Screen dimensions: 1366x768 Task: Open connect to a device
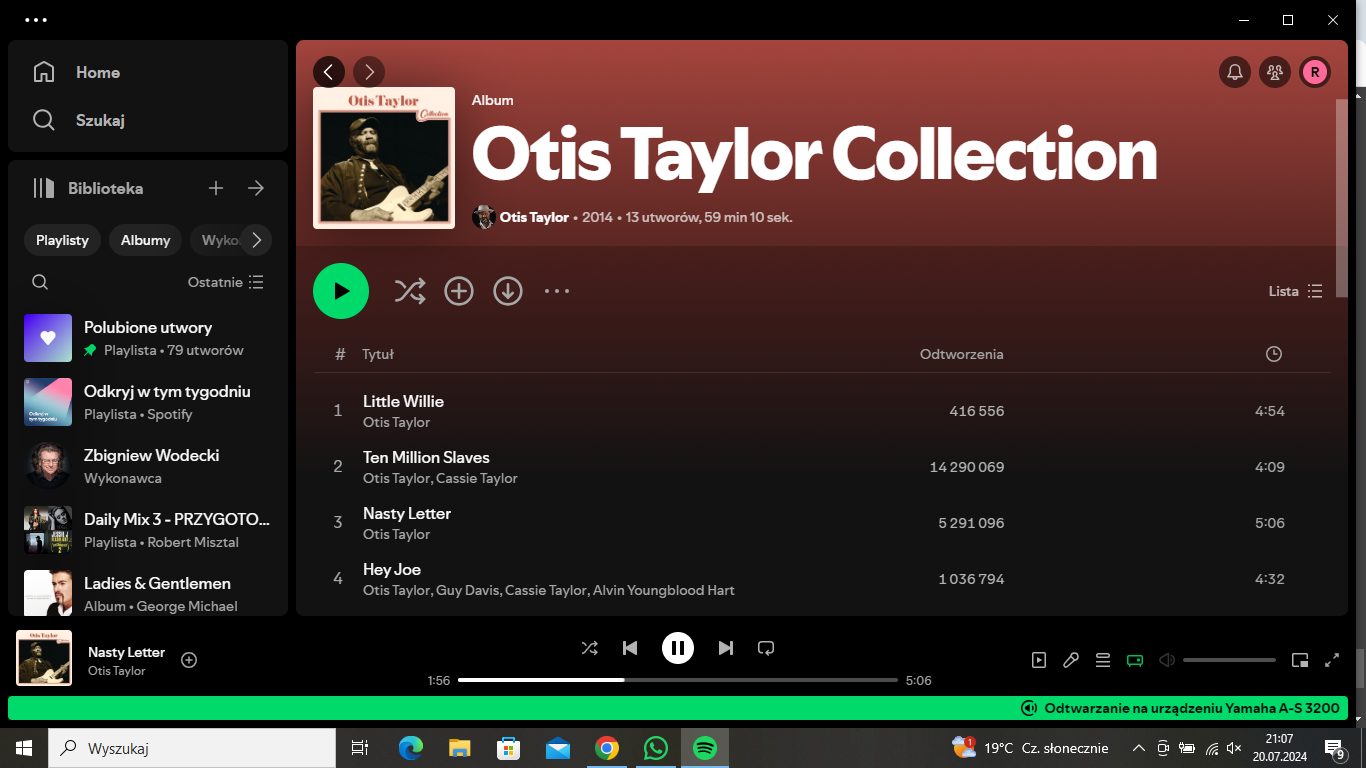1135,660
